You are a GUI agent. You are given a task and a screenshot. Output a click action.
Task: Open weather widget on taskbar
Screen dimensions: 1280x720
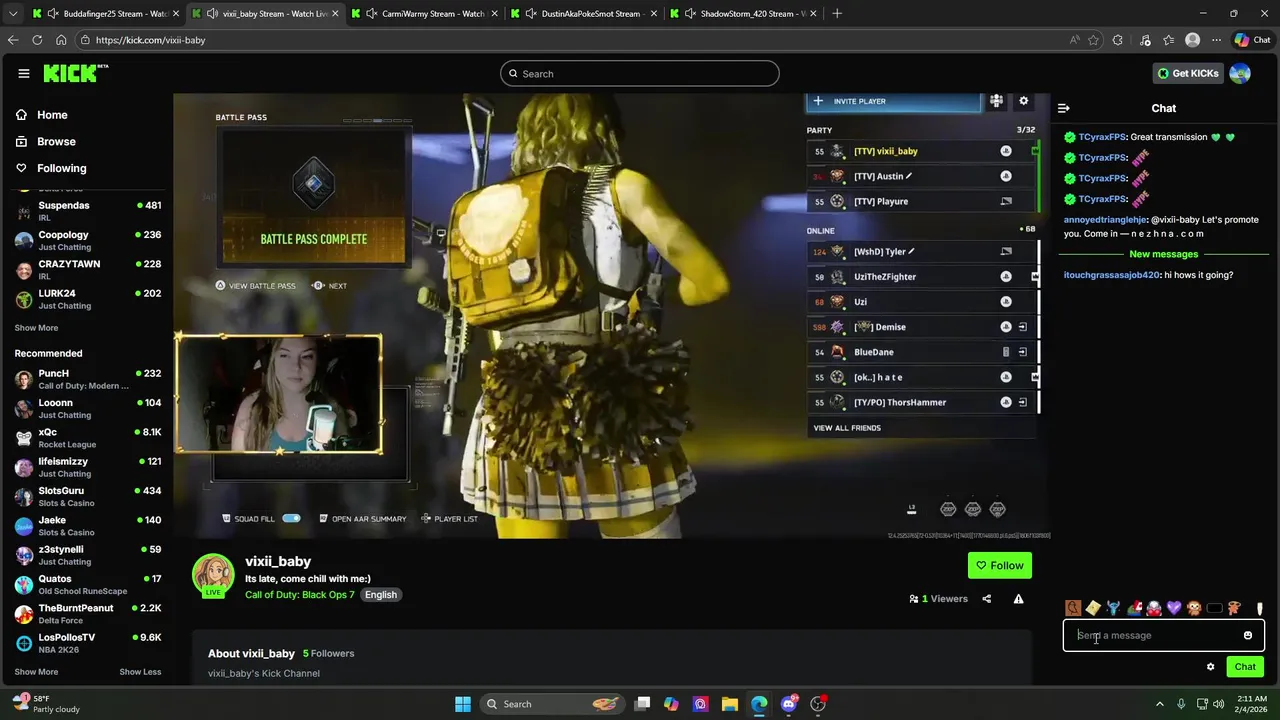45,704
